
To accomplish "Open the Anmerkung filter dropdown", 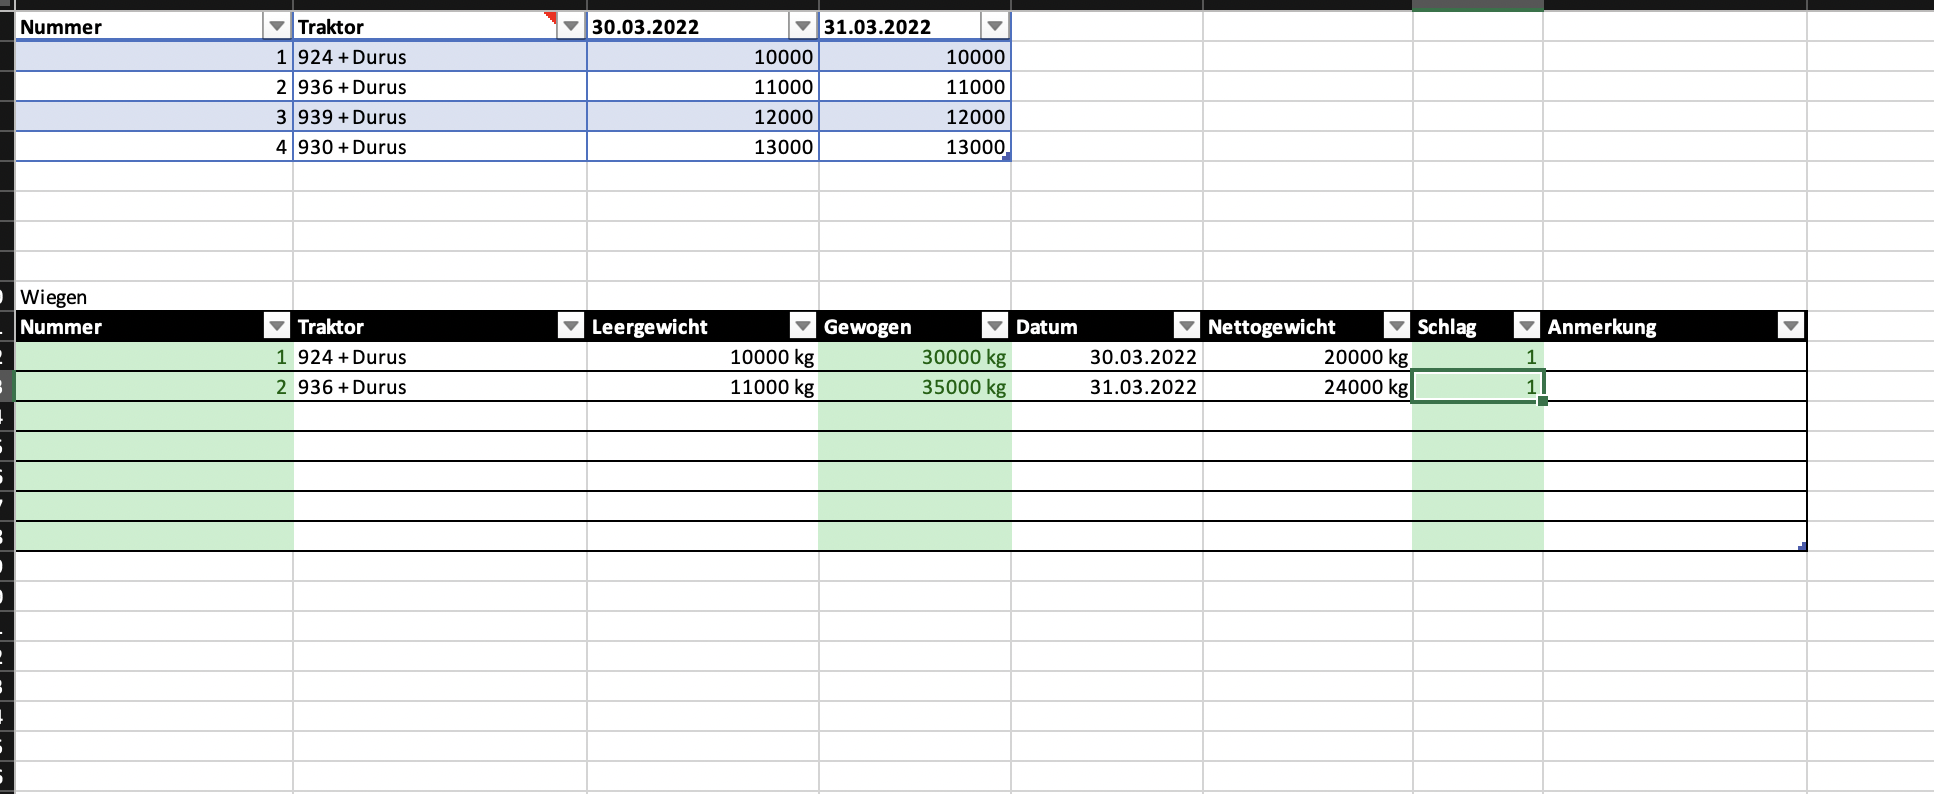I will (x=1791, y=326).
